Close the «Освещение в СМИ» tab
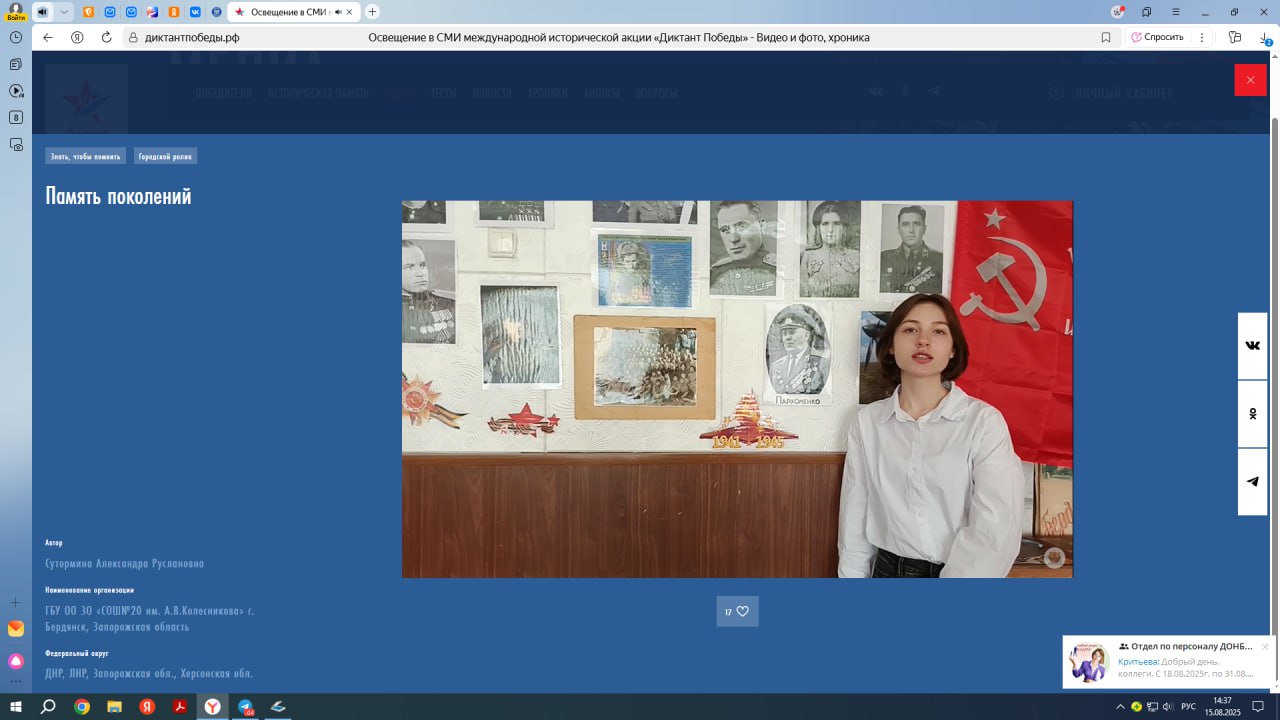The height and width of the screenshot is (720, 1280). click(x=350, y=12)
